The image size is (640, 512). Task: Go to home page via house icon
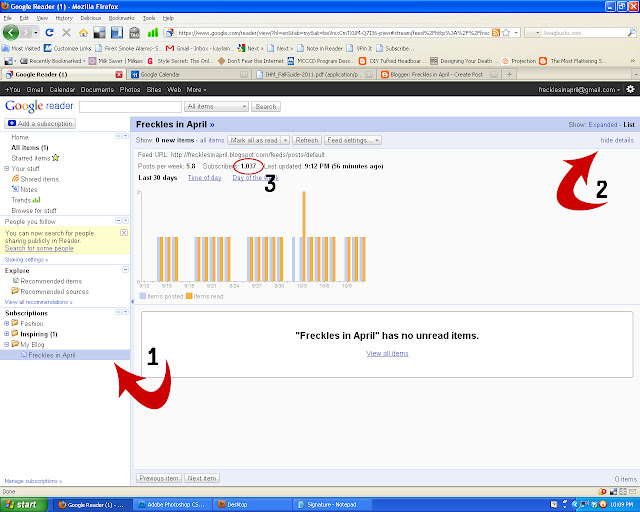[x=83, y=33]
